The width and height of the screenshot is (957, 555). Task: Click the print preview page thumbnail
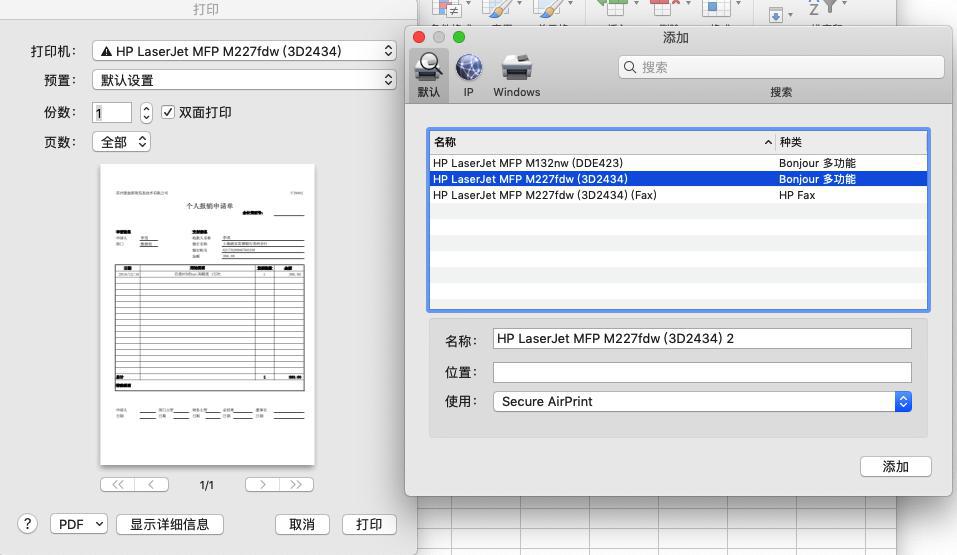pyautogui.click(x=208, y=314)
